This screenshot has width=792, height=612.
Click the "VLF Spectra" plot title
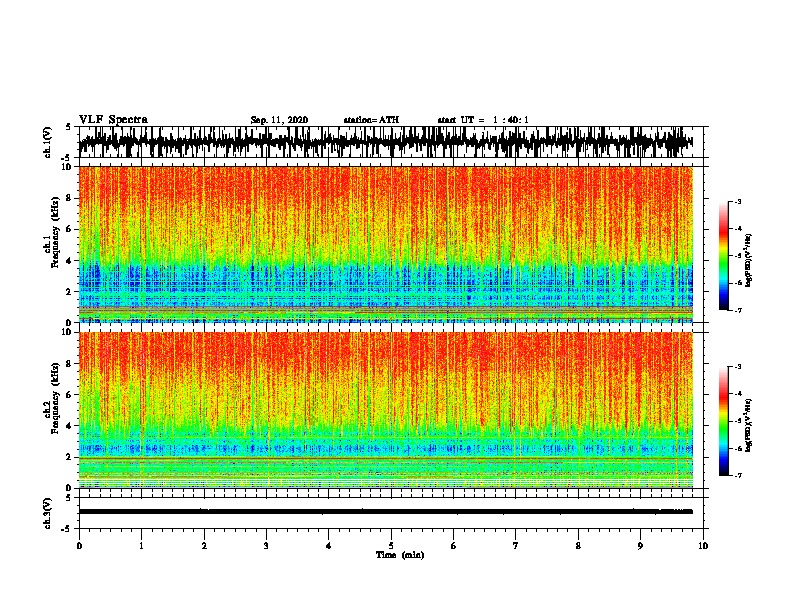click(x=114, y=120)
